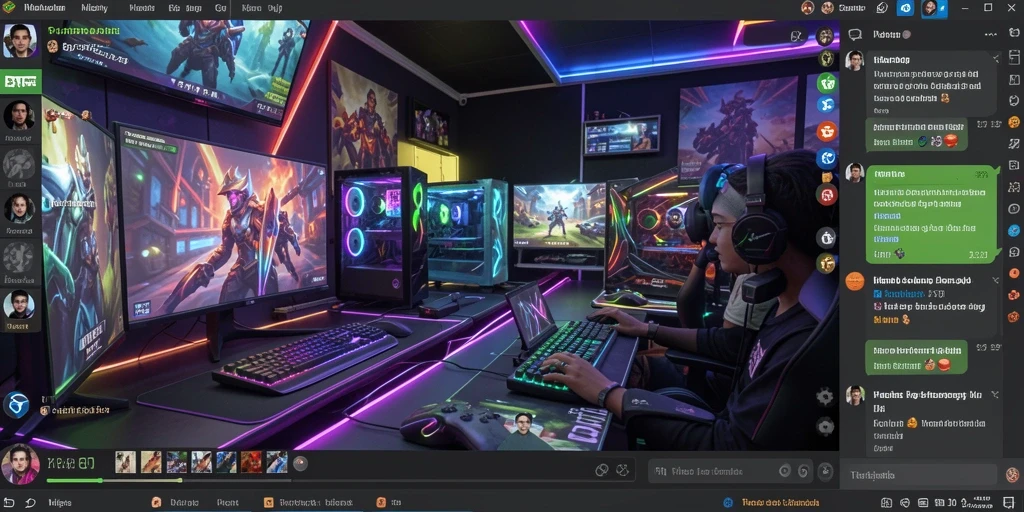Open the settings gear beside the stream
This screenshot has width=1024, height=512.
click(825, 396)
